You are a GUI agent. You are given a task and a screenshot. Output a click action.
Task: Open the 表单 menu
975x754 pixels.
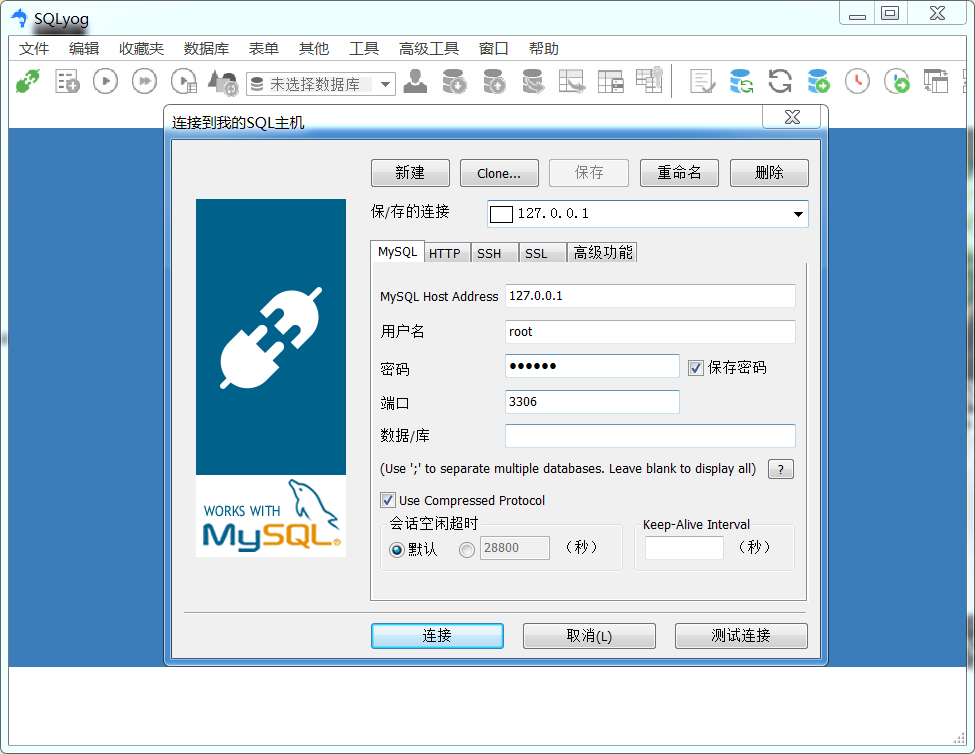(x=264, y=48)
